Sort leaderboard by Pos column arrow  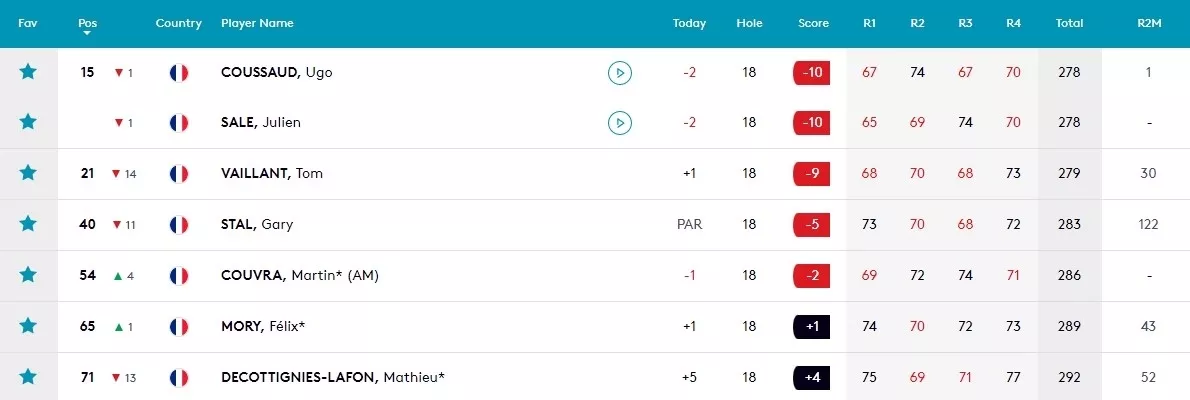tap(87, 33)
